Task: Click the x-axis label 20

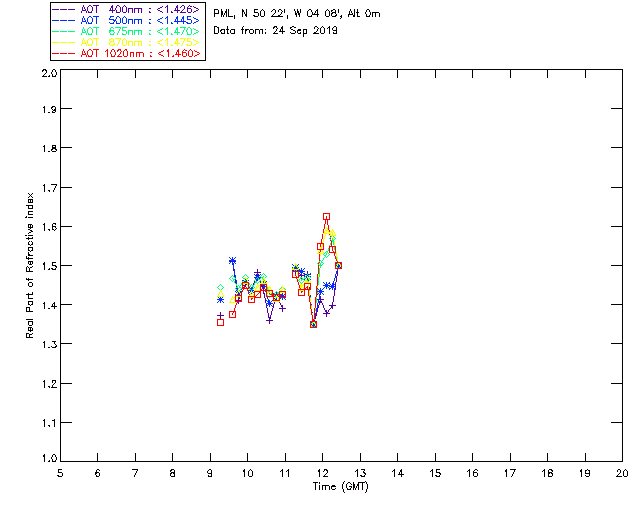Action: point(622,473)
